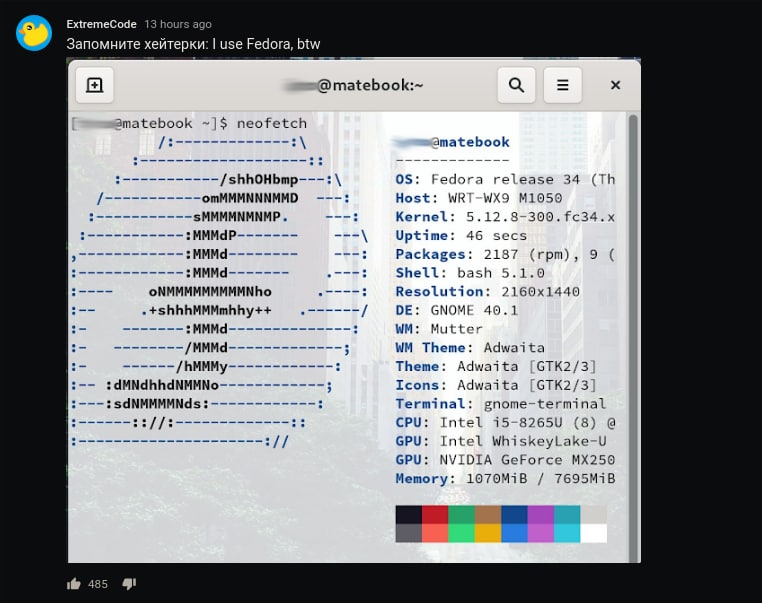Click the 'Icons: Adwaita [GTK2/3]' line

(x=496, y=385)
